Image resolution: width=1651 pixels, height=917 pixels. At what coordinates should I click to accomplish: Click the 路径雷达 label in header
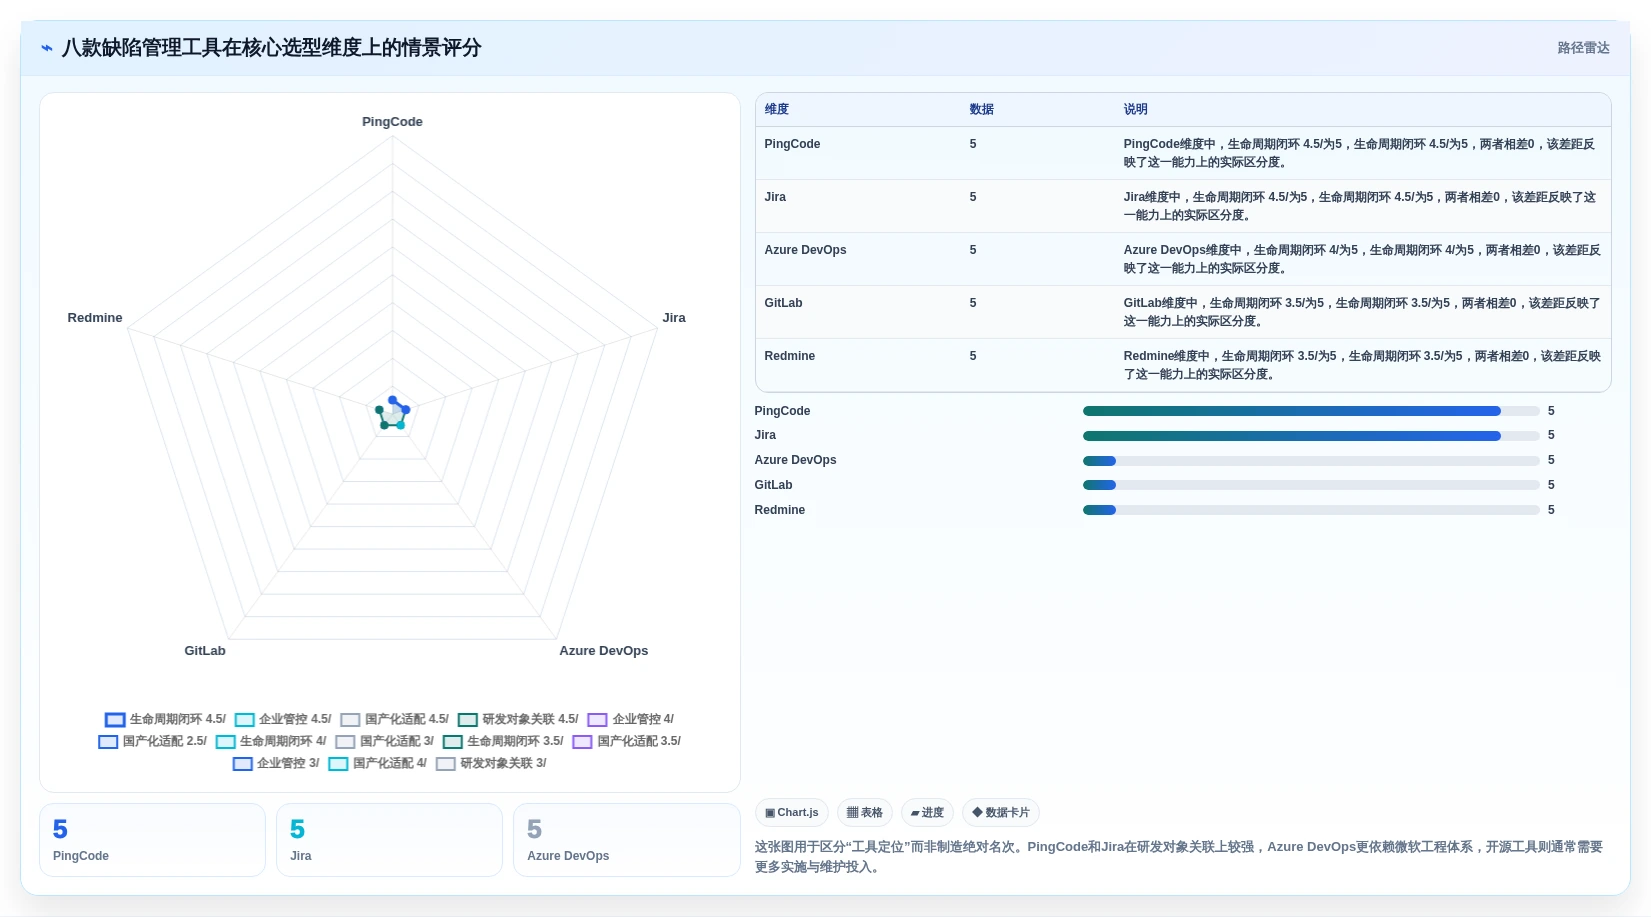(1583, 48)
